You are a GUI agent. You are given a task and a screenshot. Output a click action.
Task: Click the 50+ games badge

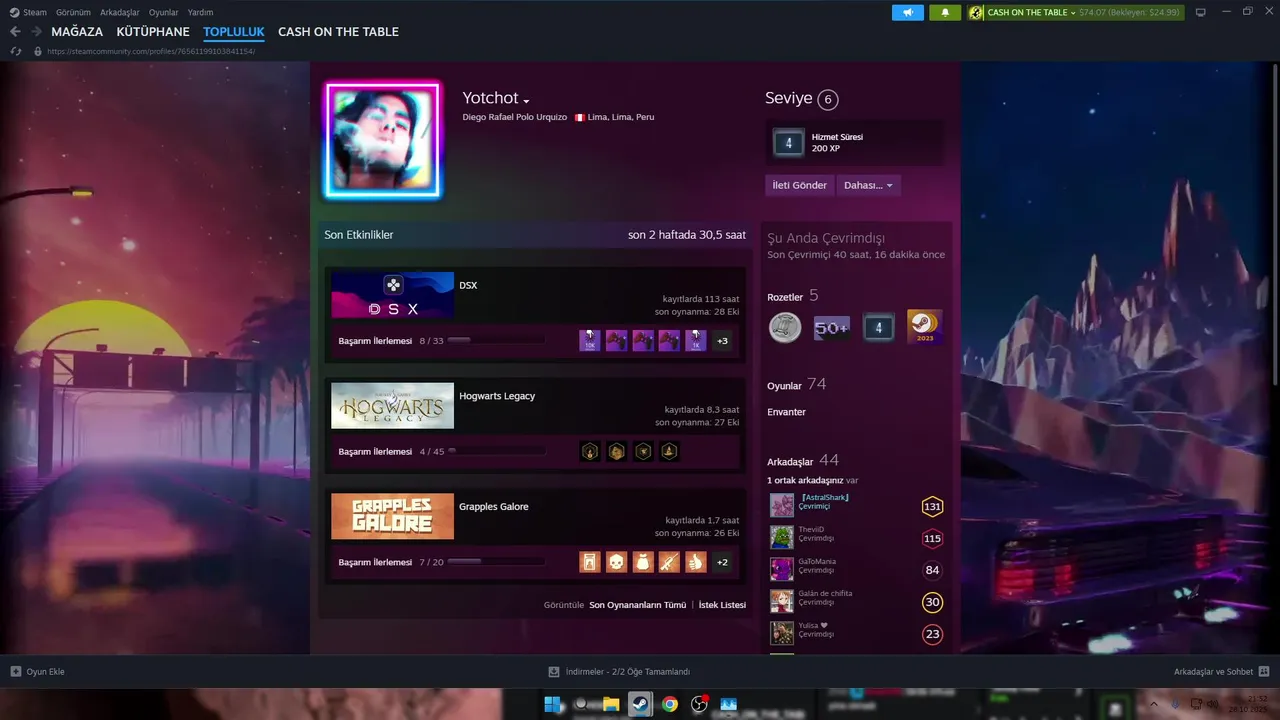click(832, 327)
